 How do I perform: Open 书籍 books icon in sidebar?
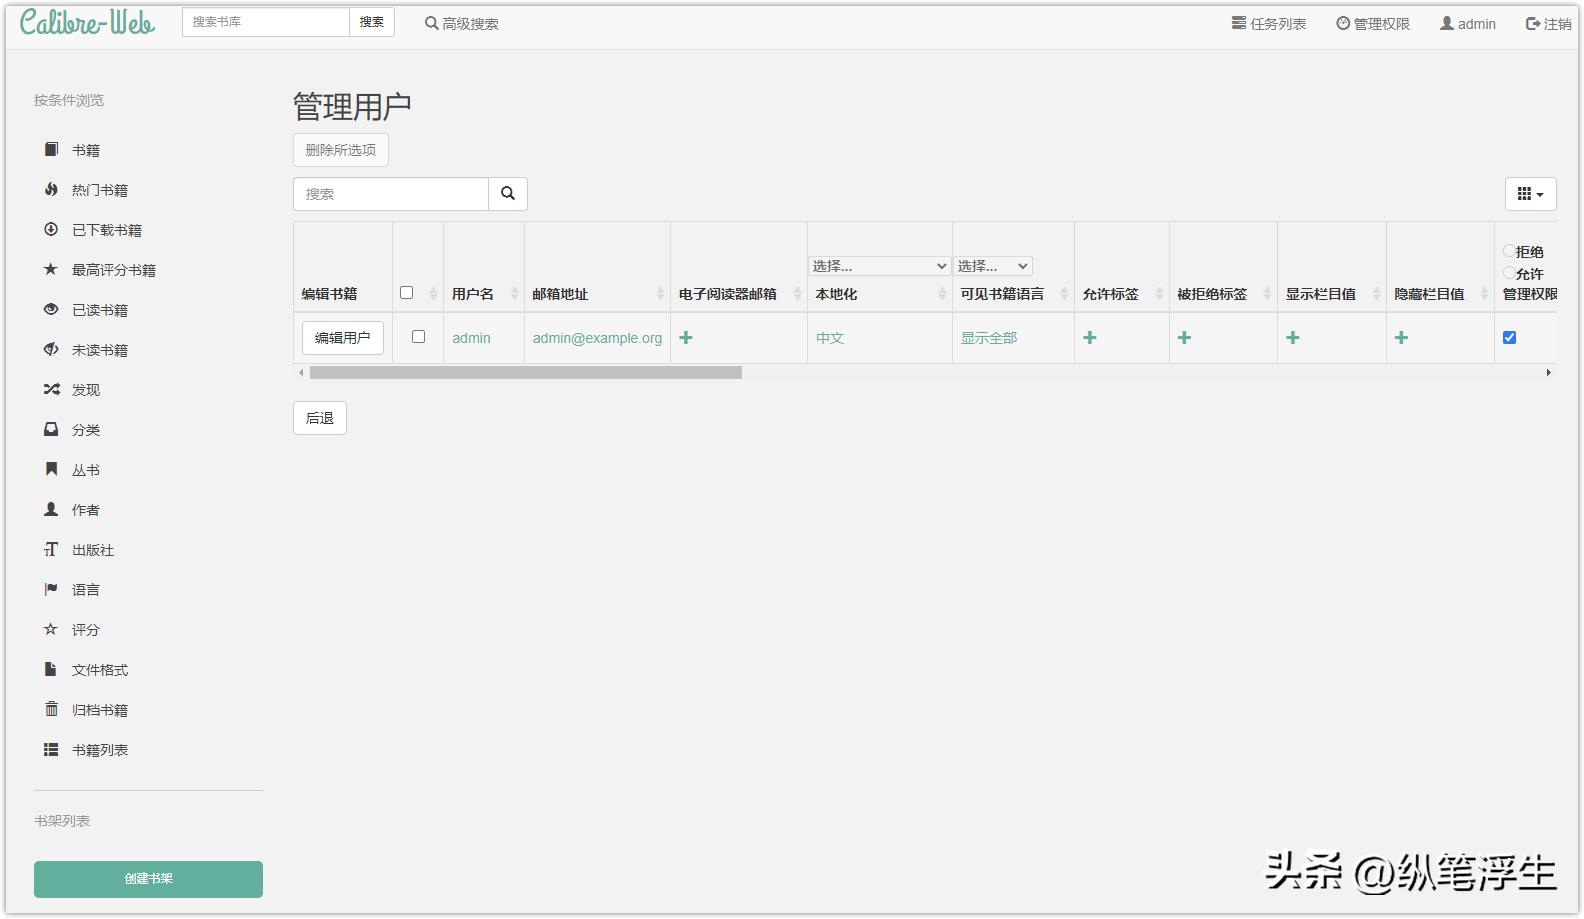pyautogui.click(x=51, y=149)
